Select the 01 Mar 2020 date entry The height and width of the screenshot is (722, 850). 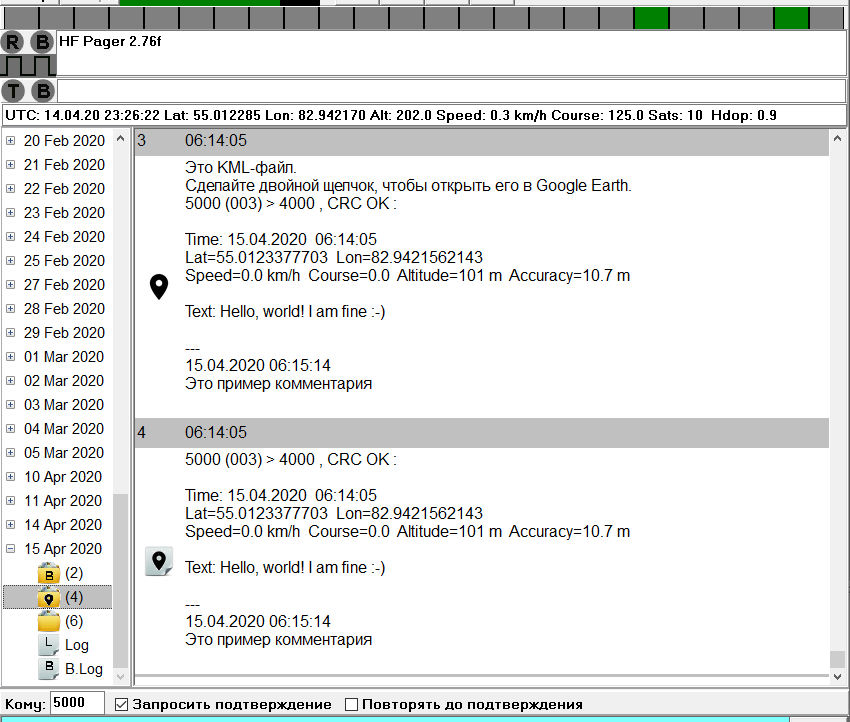[x=63, y=357]
